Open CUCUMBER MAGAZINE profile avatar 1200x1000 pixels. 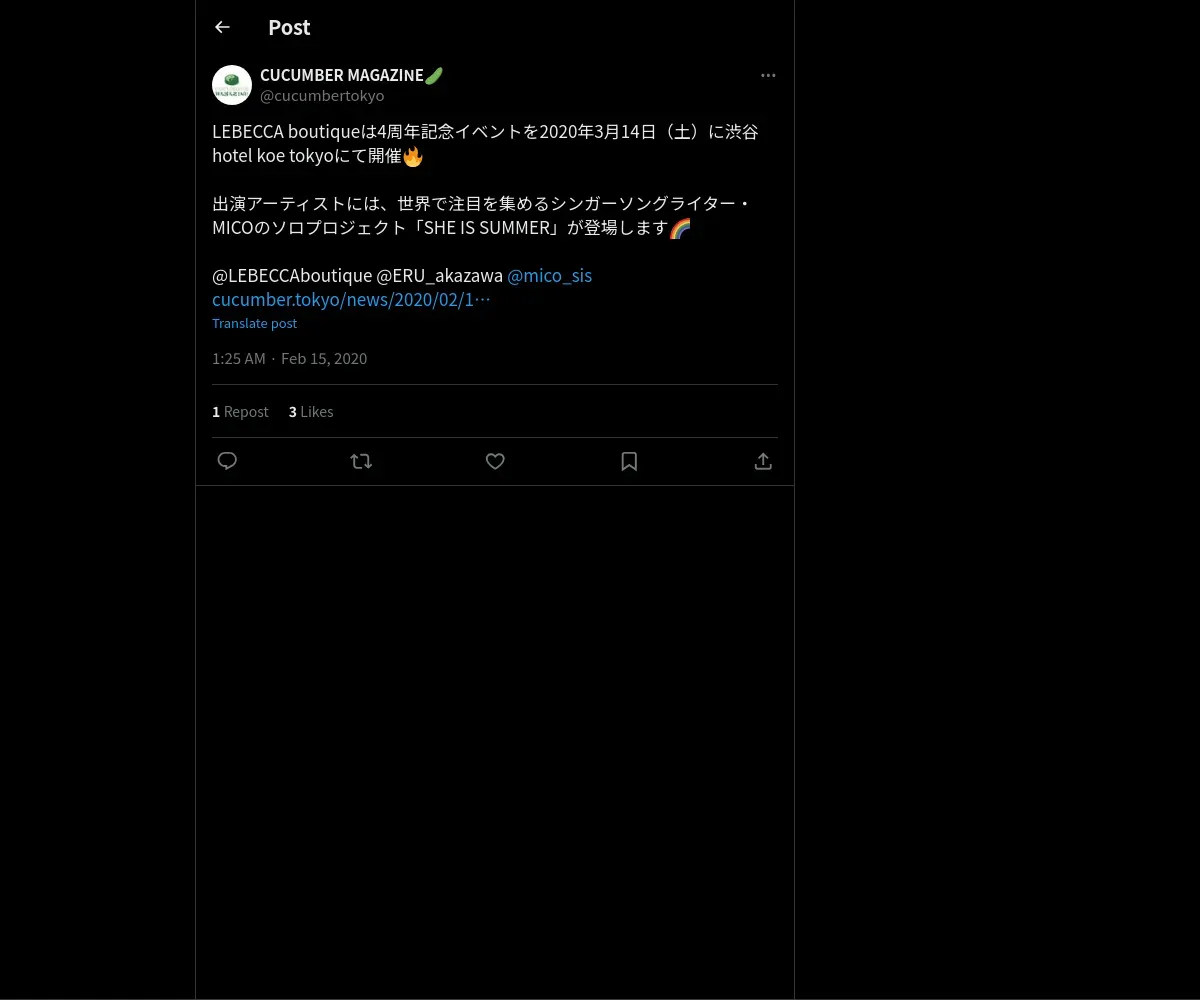(x=232, y=85)
